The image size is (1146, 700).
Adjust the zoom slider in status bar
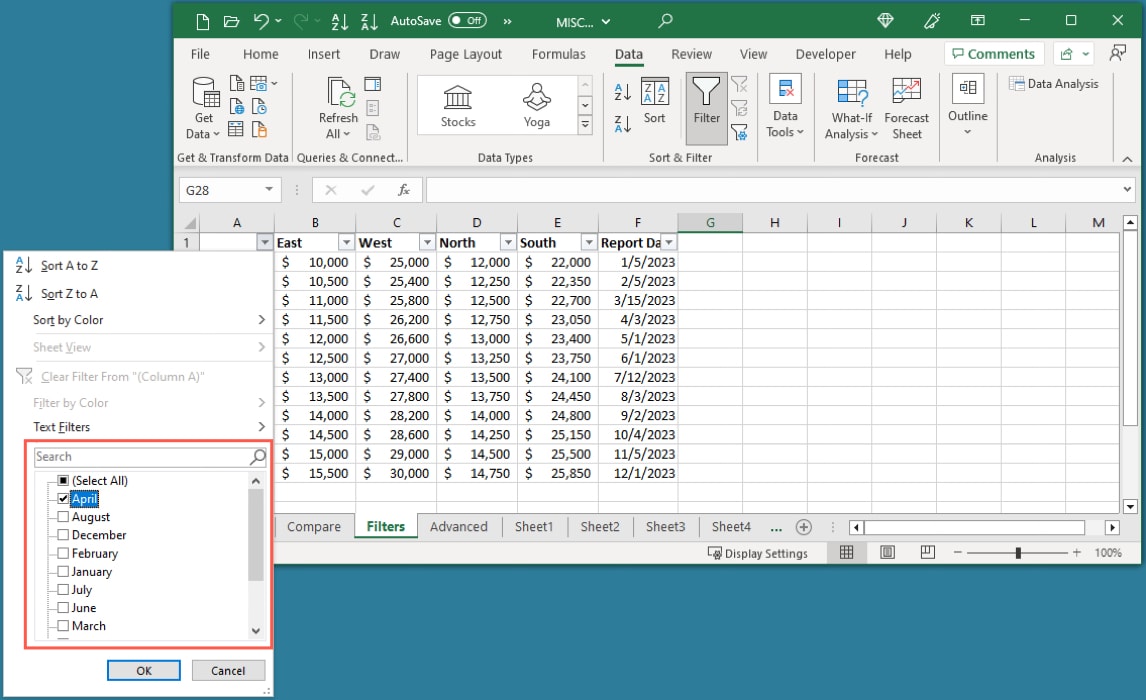click(1017, 552)
